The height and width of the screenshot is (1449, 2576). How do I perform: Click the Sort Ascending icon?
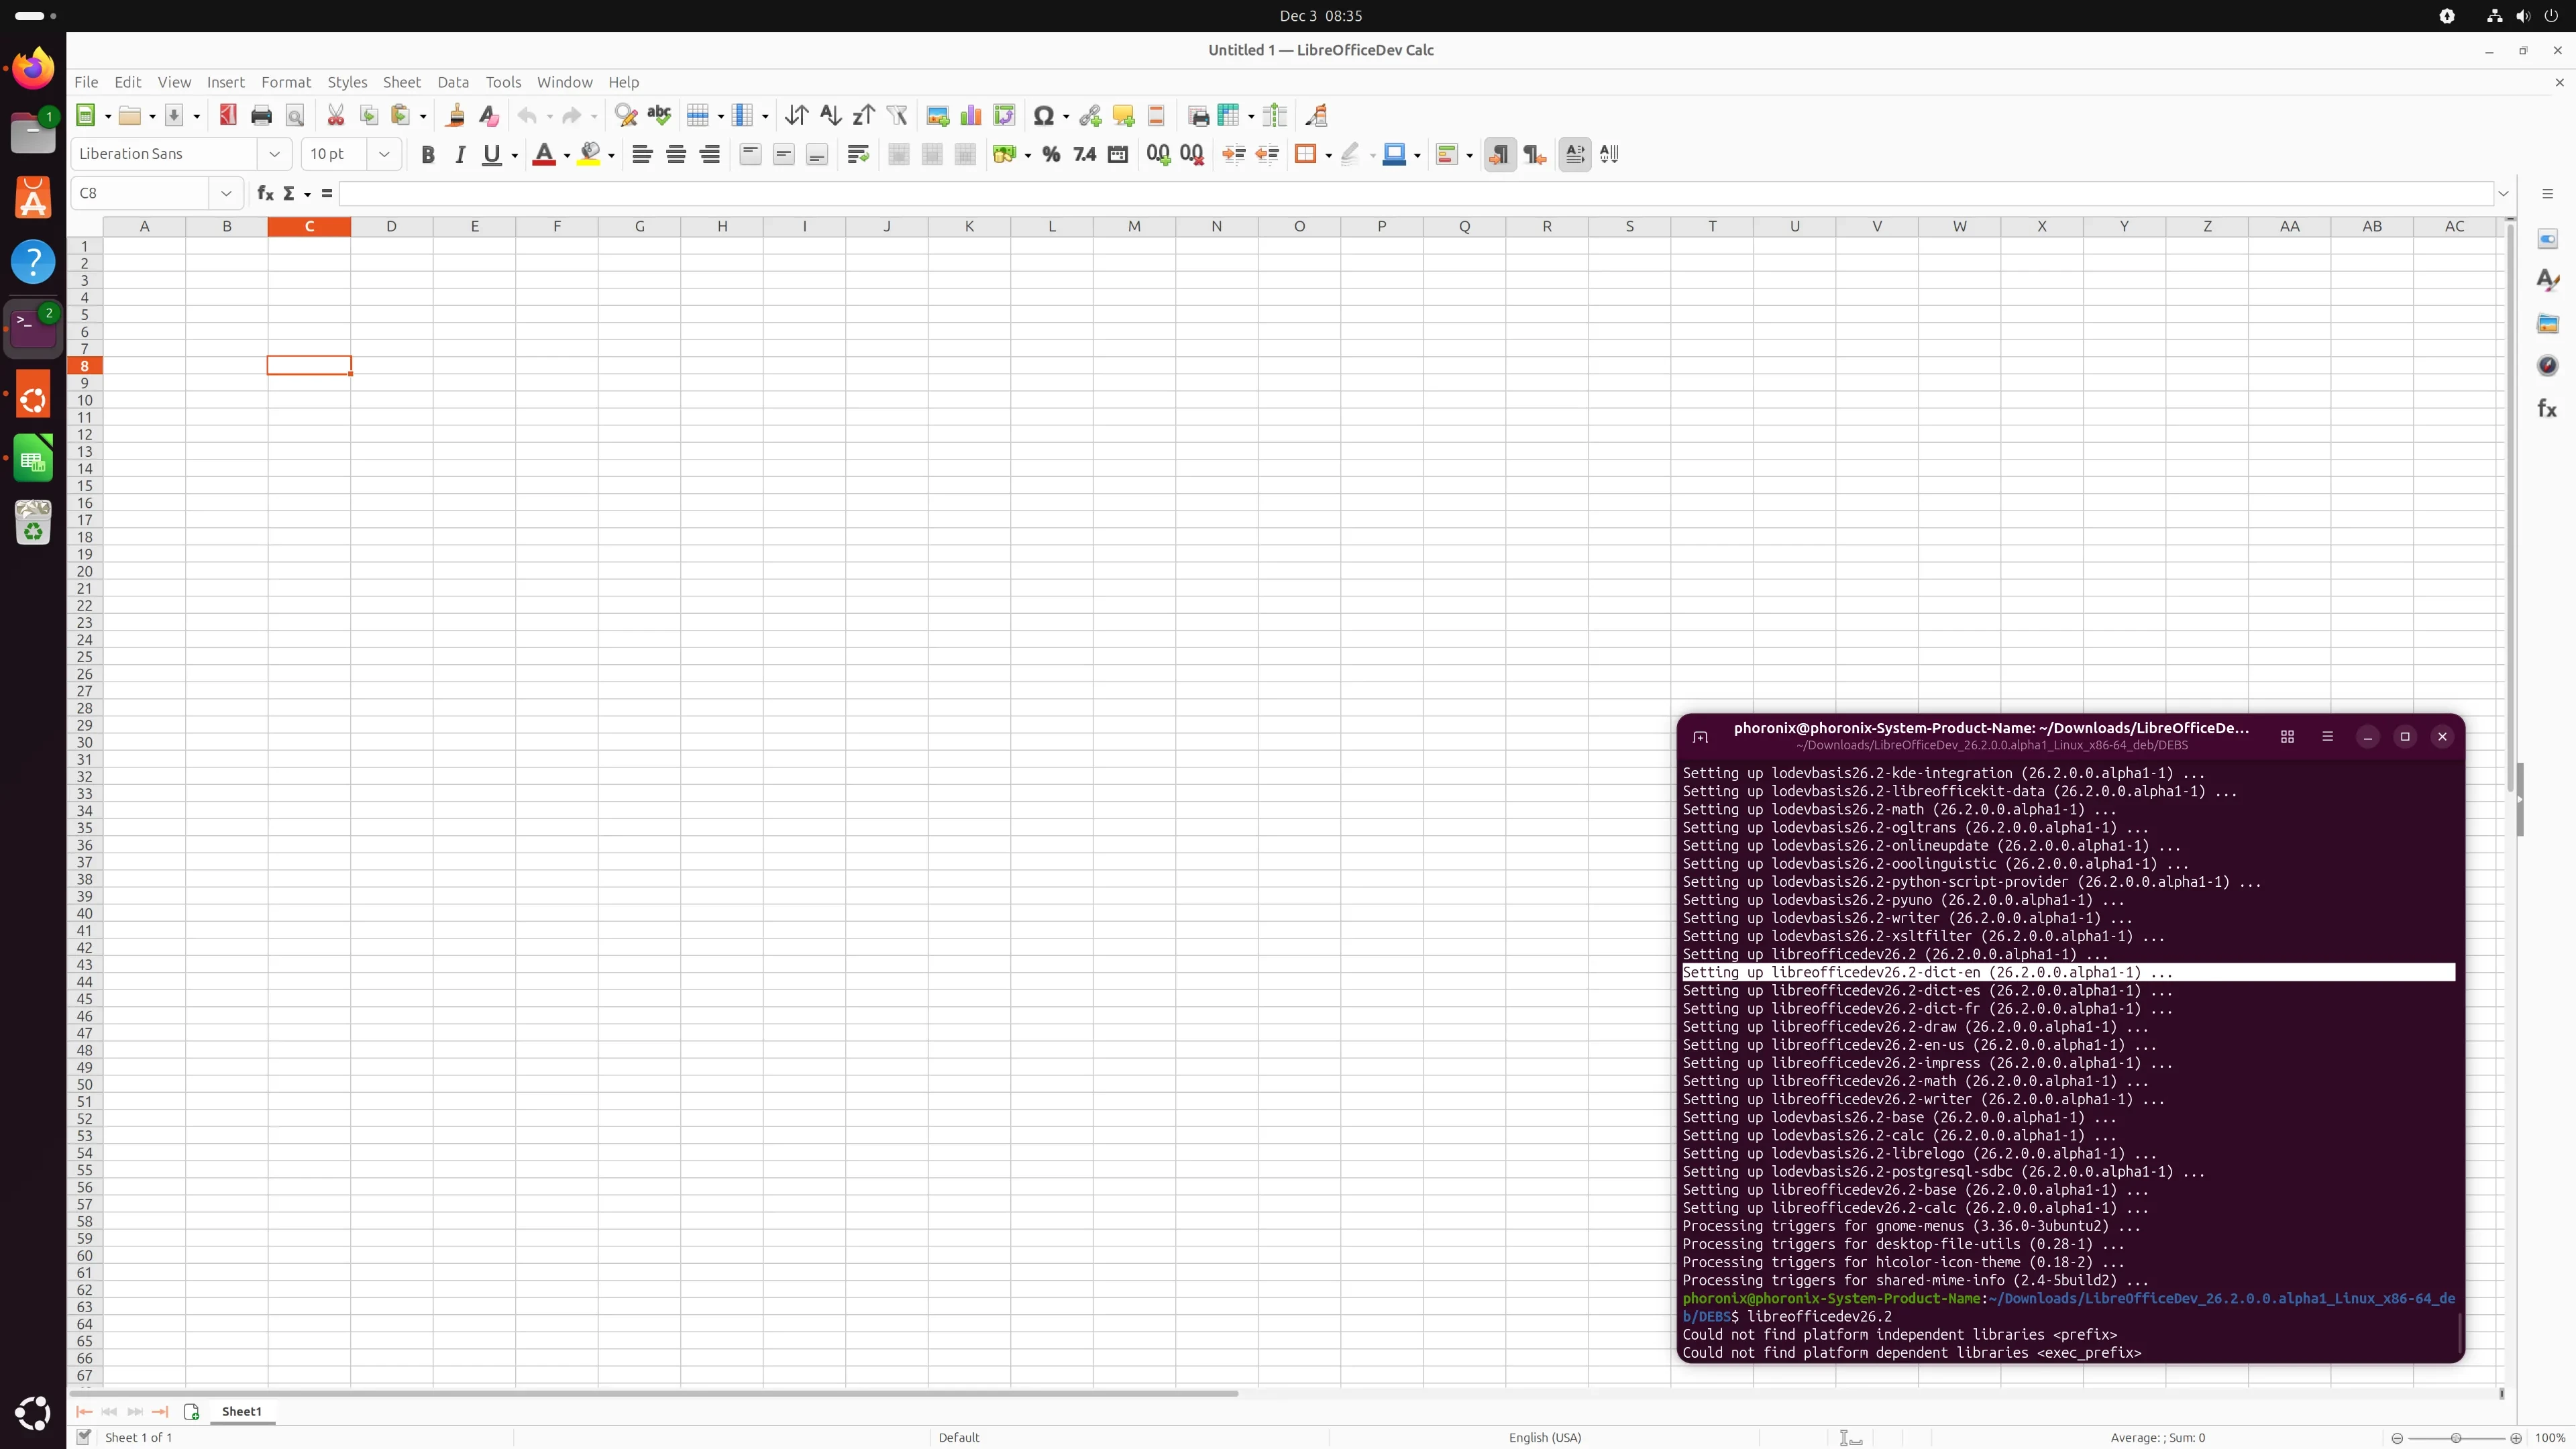(830, 116)
